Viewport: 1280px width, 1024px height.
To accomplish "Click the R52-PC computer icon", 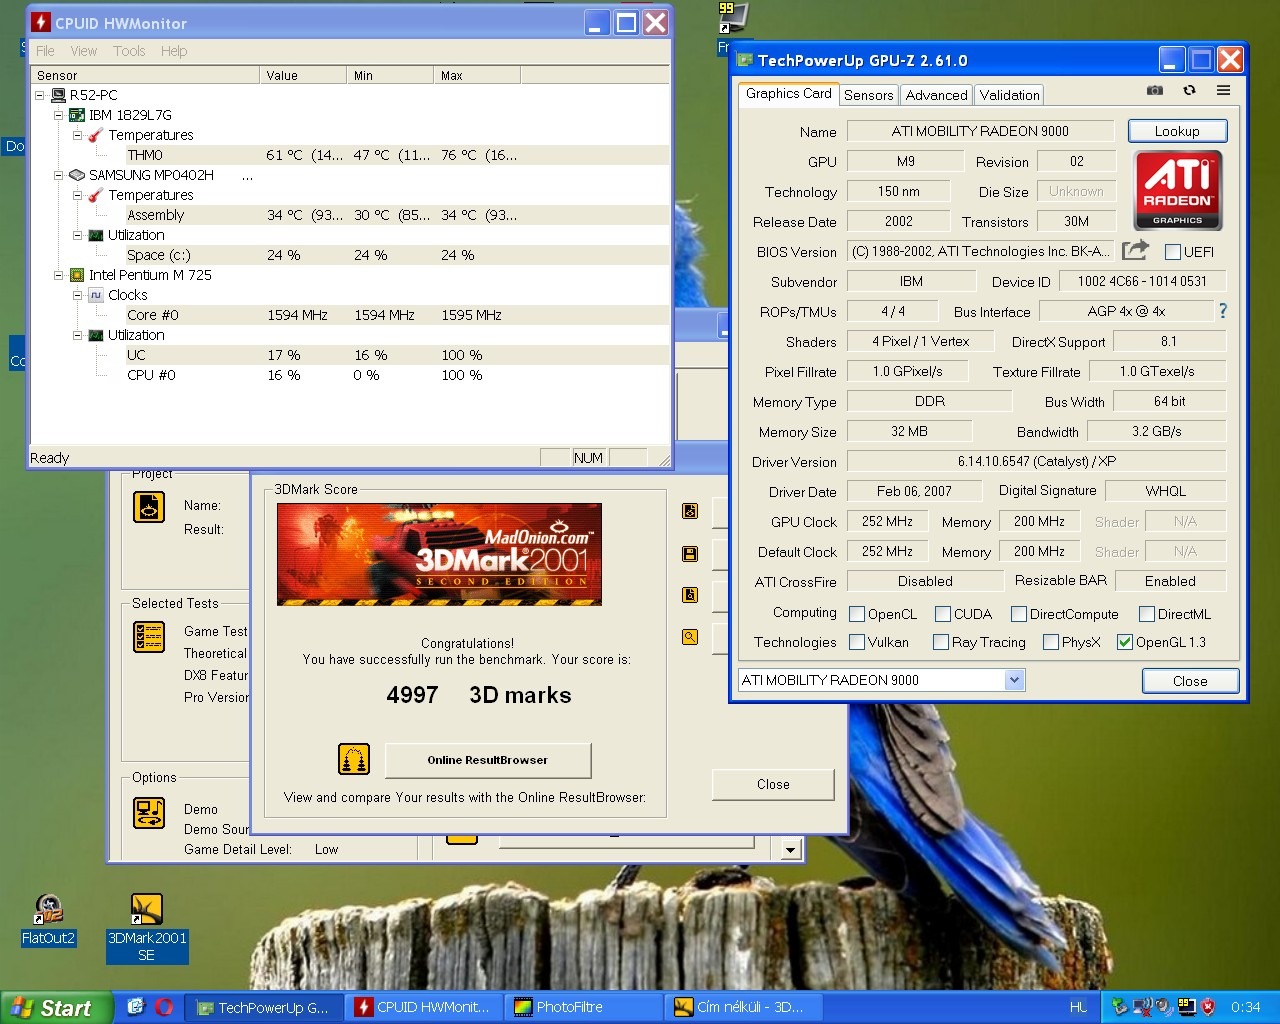I will [x=58, y=95].
